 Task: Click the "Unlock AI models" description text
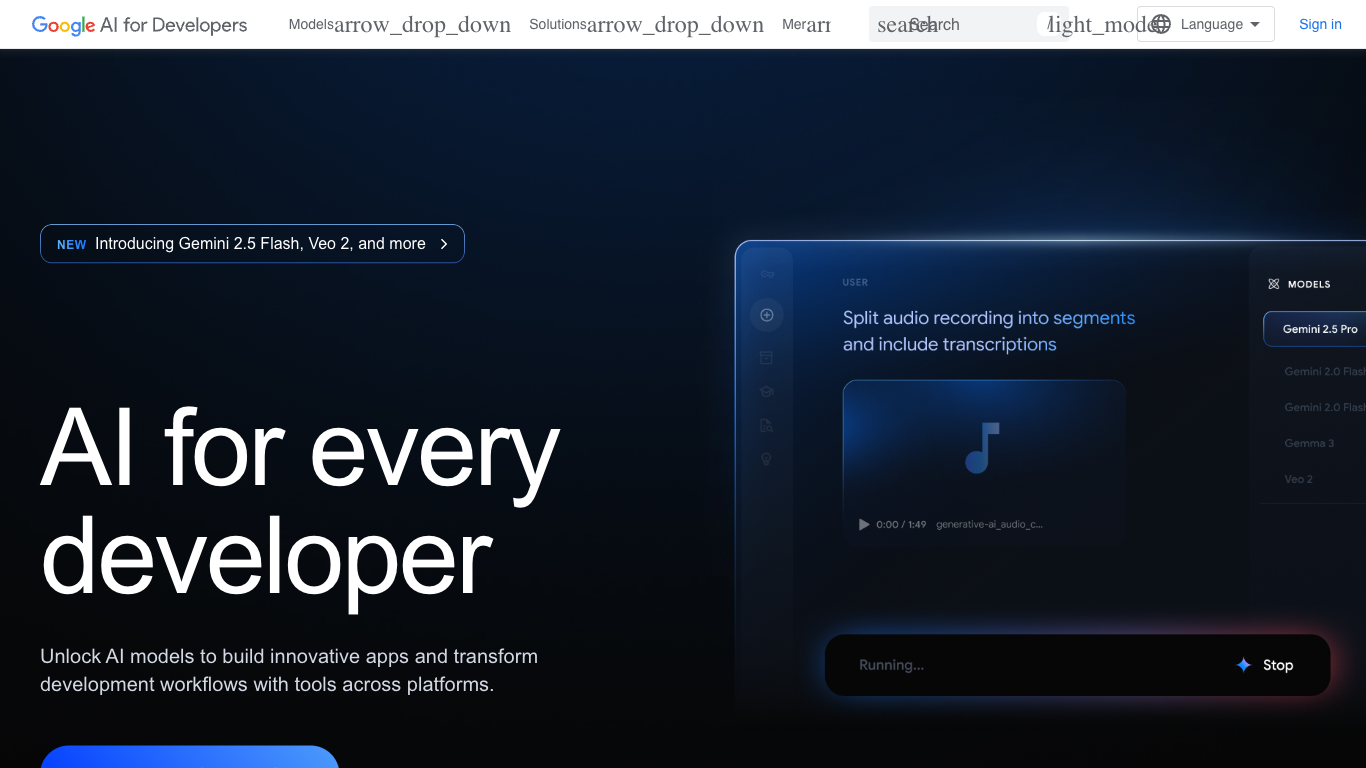tap(289, 671)
